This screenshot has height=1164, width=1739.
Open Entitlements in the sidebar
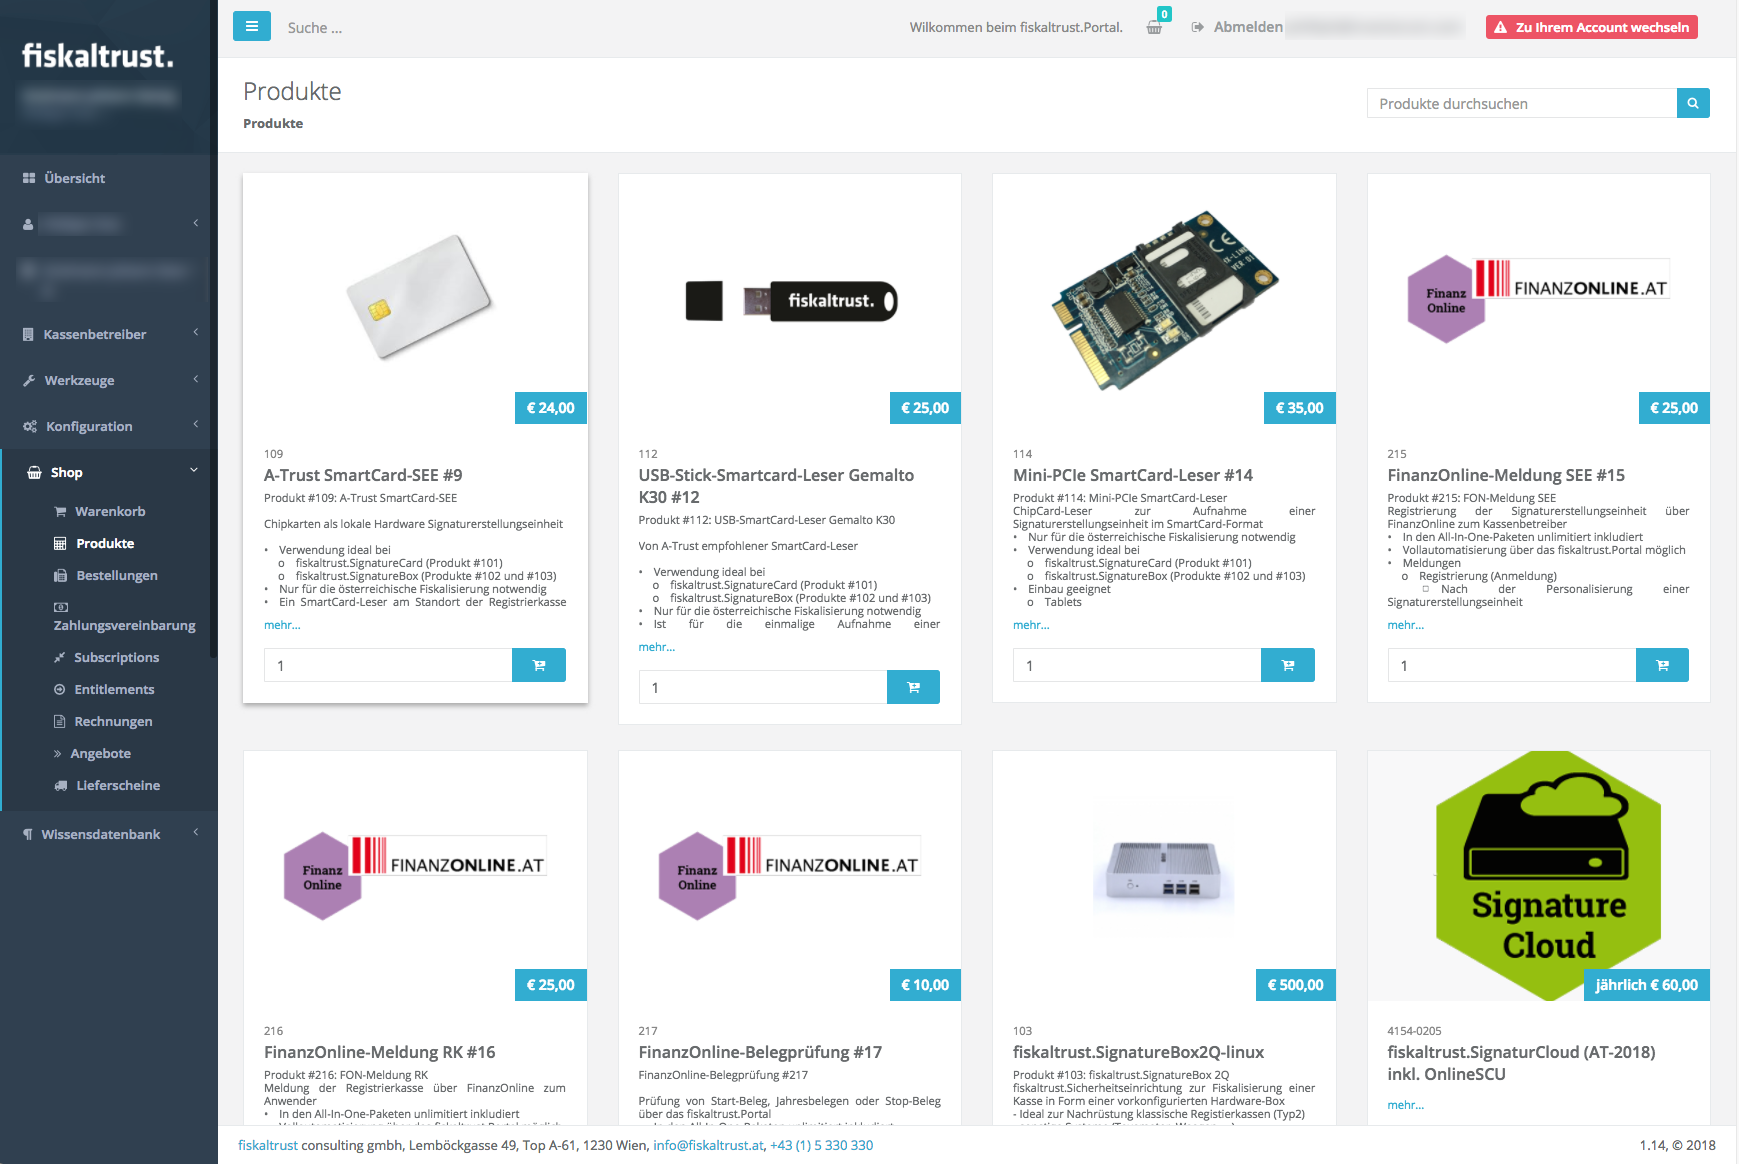(x=114, y=689)
